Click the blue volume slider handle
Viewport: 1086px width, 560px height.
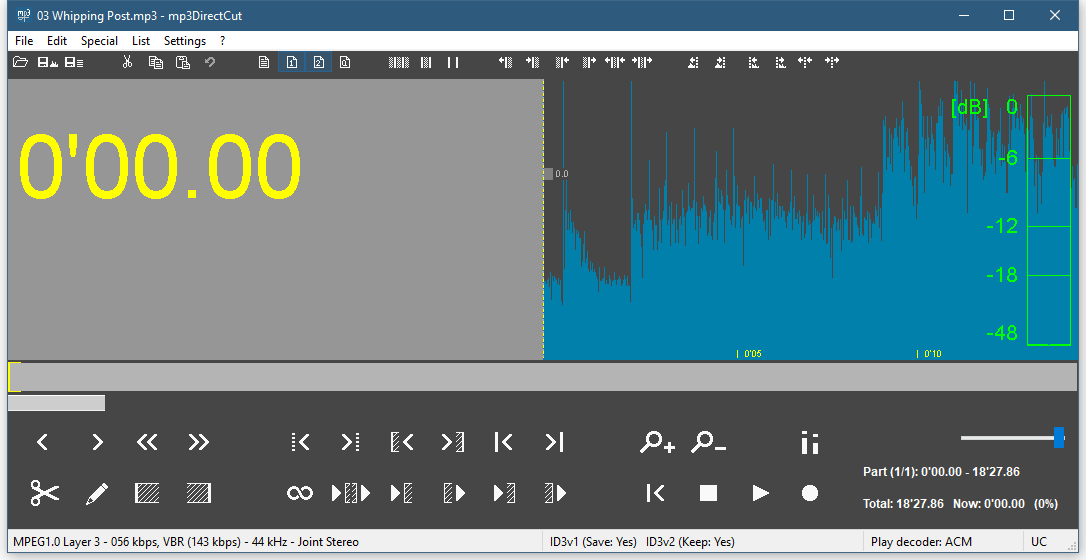tap(1058, 437)
